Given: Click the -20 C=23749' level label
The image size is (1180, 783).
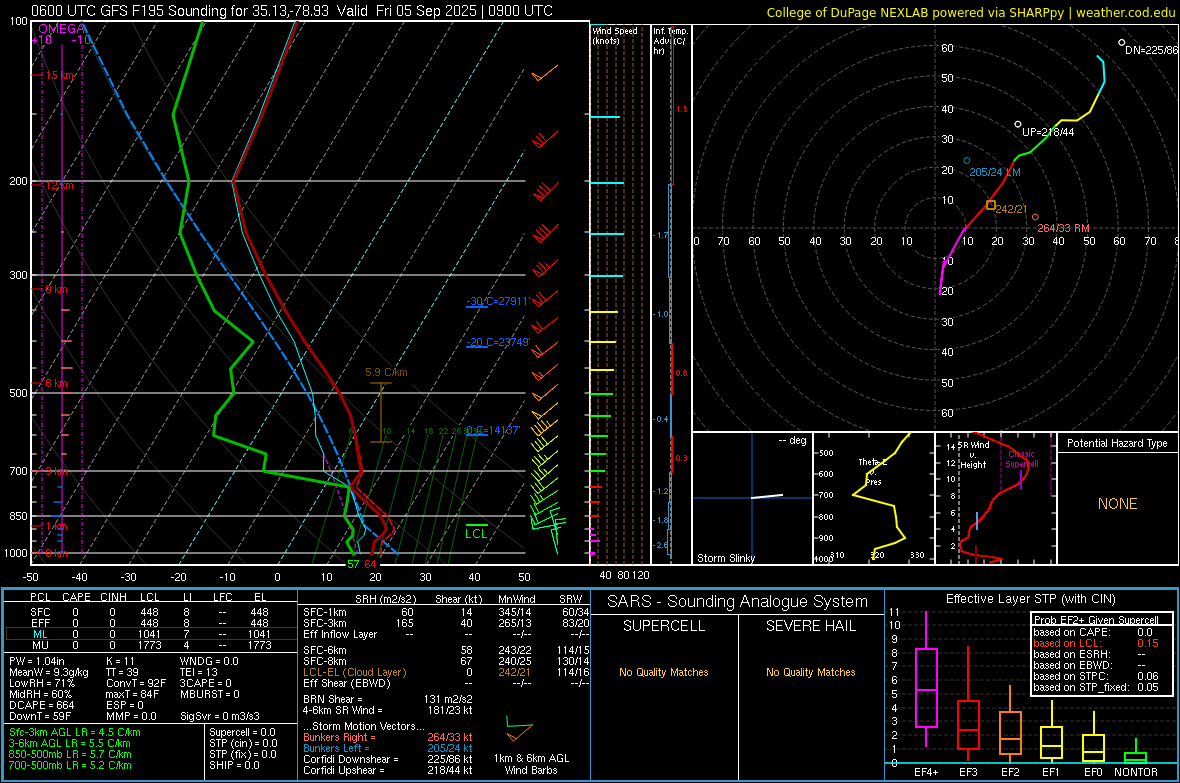Looking at the screenshot, I should tap(498, 342).
